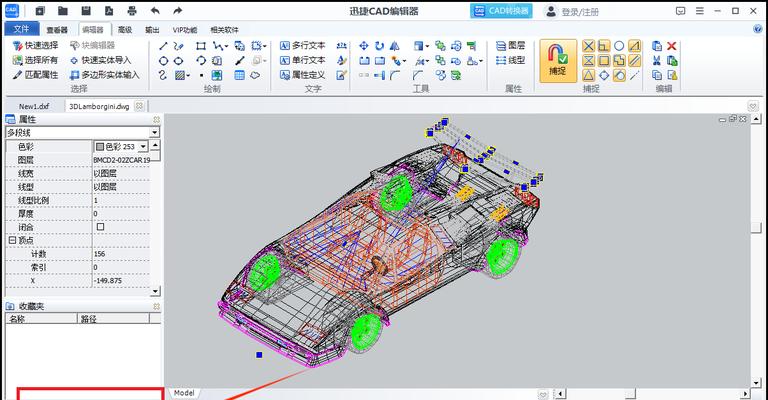Click the 色彩 253 gray color swatch
This screenshot has height=400, width=768.
[100, 146]
